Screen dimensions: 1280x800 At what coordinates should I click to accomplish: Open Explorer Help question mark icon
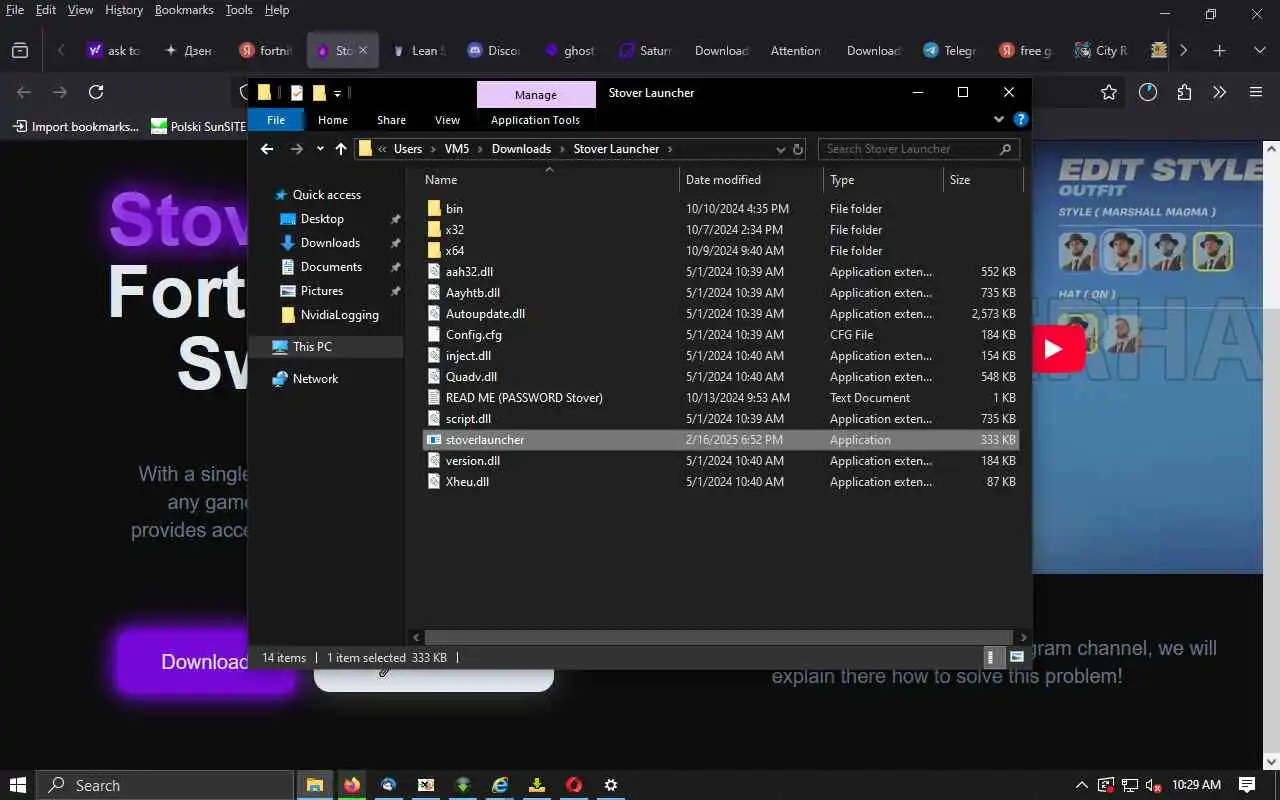tap(1020, 119)
